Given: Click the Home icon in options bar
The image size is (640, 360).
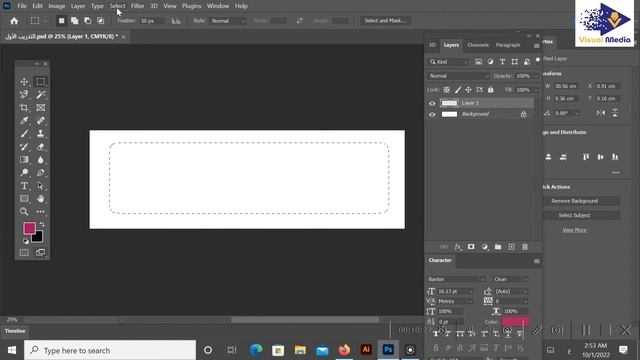Looking at the screenshot, I should pyautogui.click(x=14, y=21).
